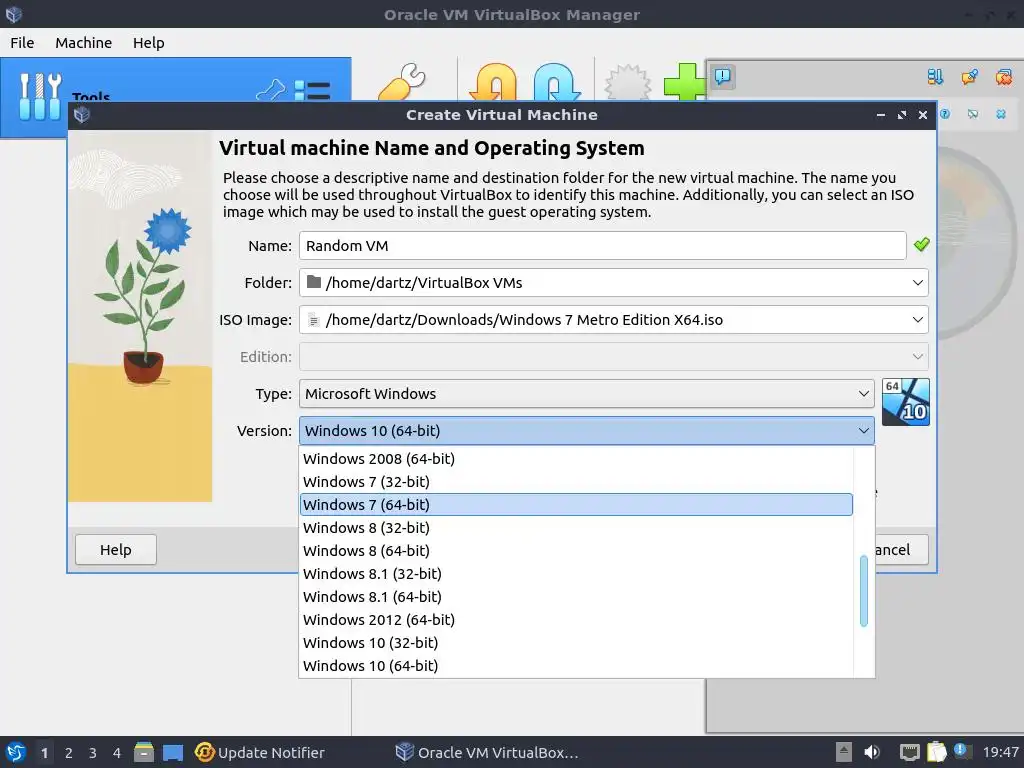The height and width of the screenshot is (768, 1024).
Task: Click the pin icon next to Tools
Action: coord(270,91)
